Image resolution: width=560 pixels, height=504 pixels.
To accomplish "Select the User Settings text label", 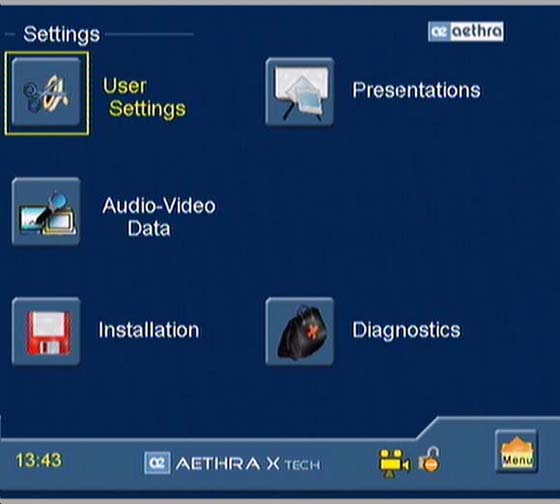I will tap(144, 97).
